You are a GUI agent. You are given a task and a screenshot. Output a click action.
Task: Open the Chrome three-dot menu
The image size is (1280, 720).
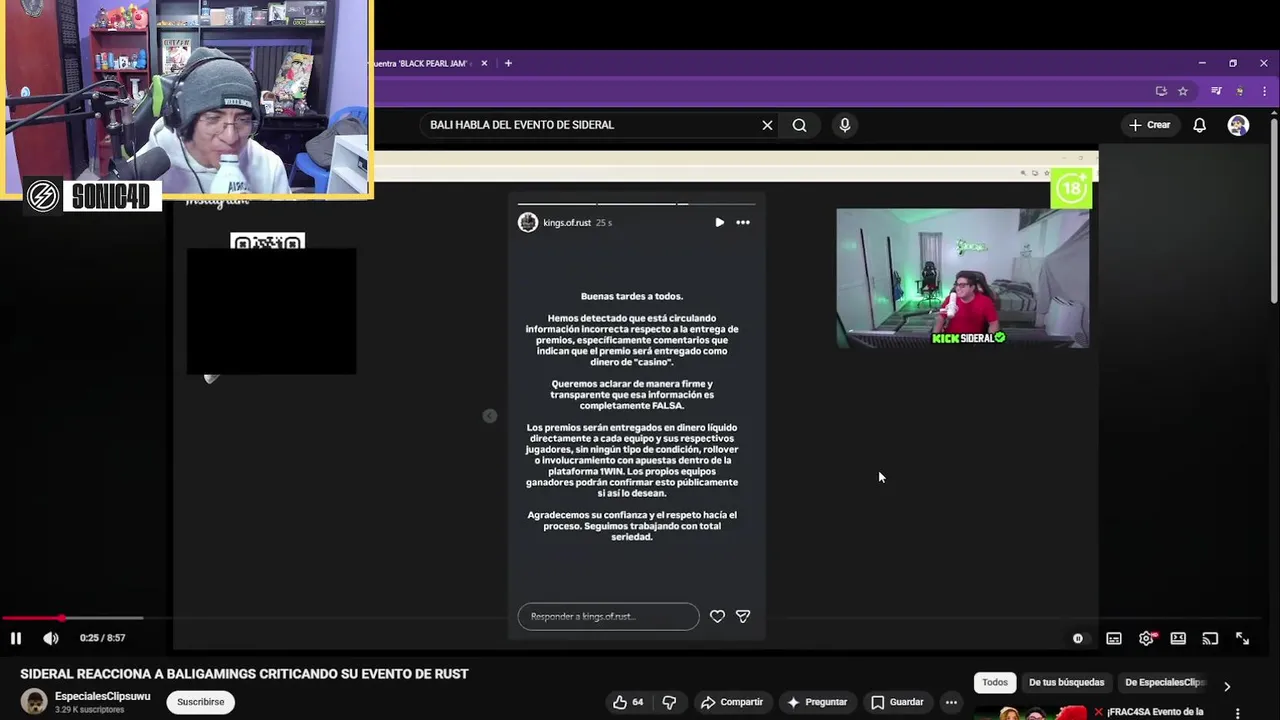tap(1264, 91)
